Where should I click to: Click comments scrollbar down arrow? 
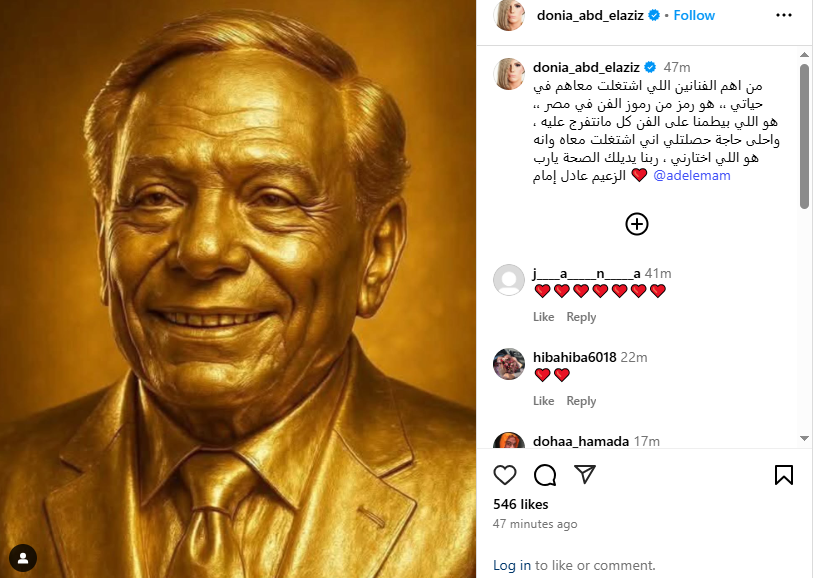point(804,438)
